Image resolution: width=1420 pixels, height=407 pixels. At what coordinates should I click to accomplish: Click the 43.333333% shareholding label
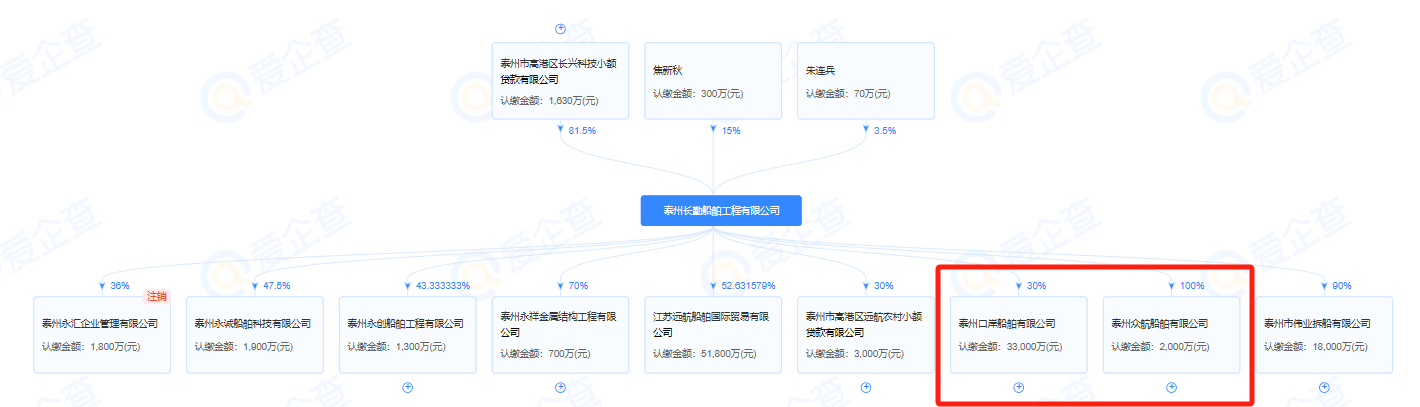(x=442, y=286)
